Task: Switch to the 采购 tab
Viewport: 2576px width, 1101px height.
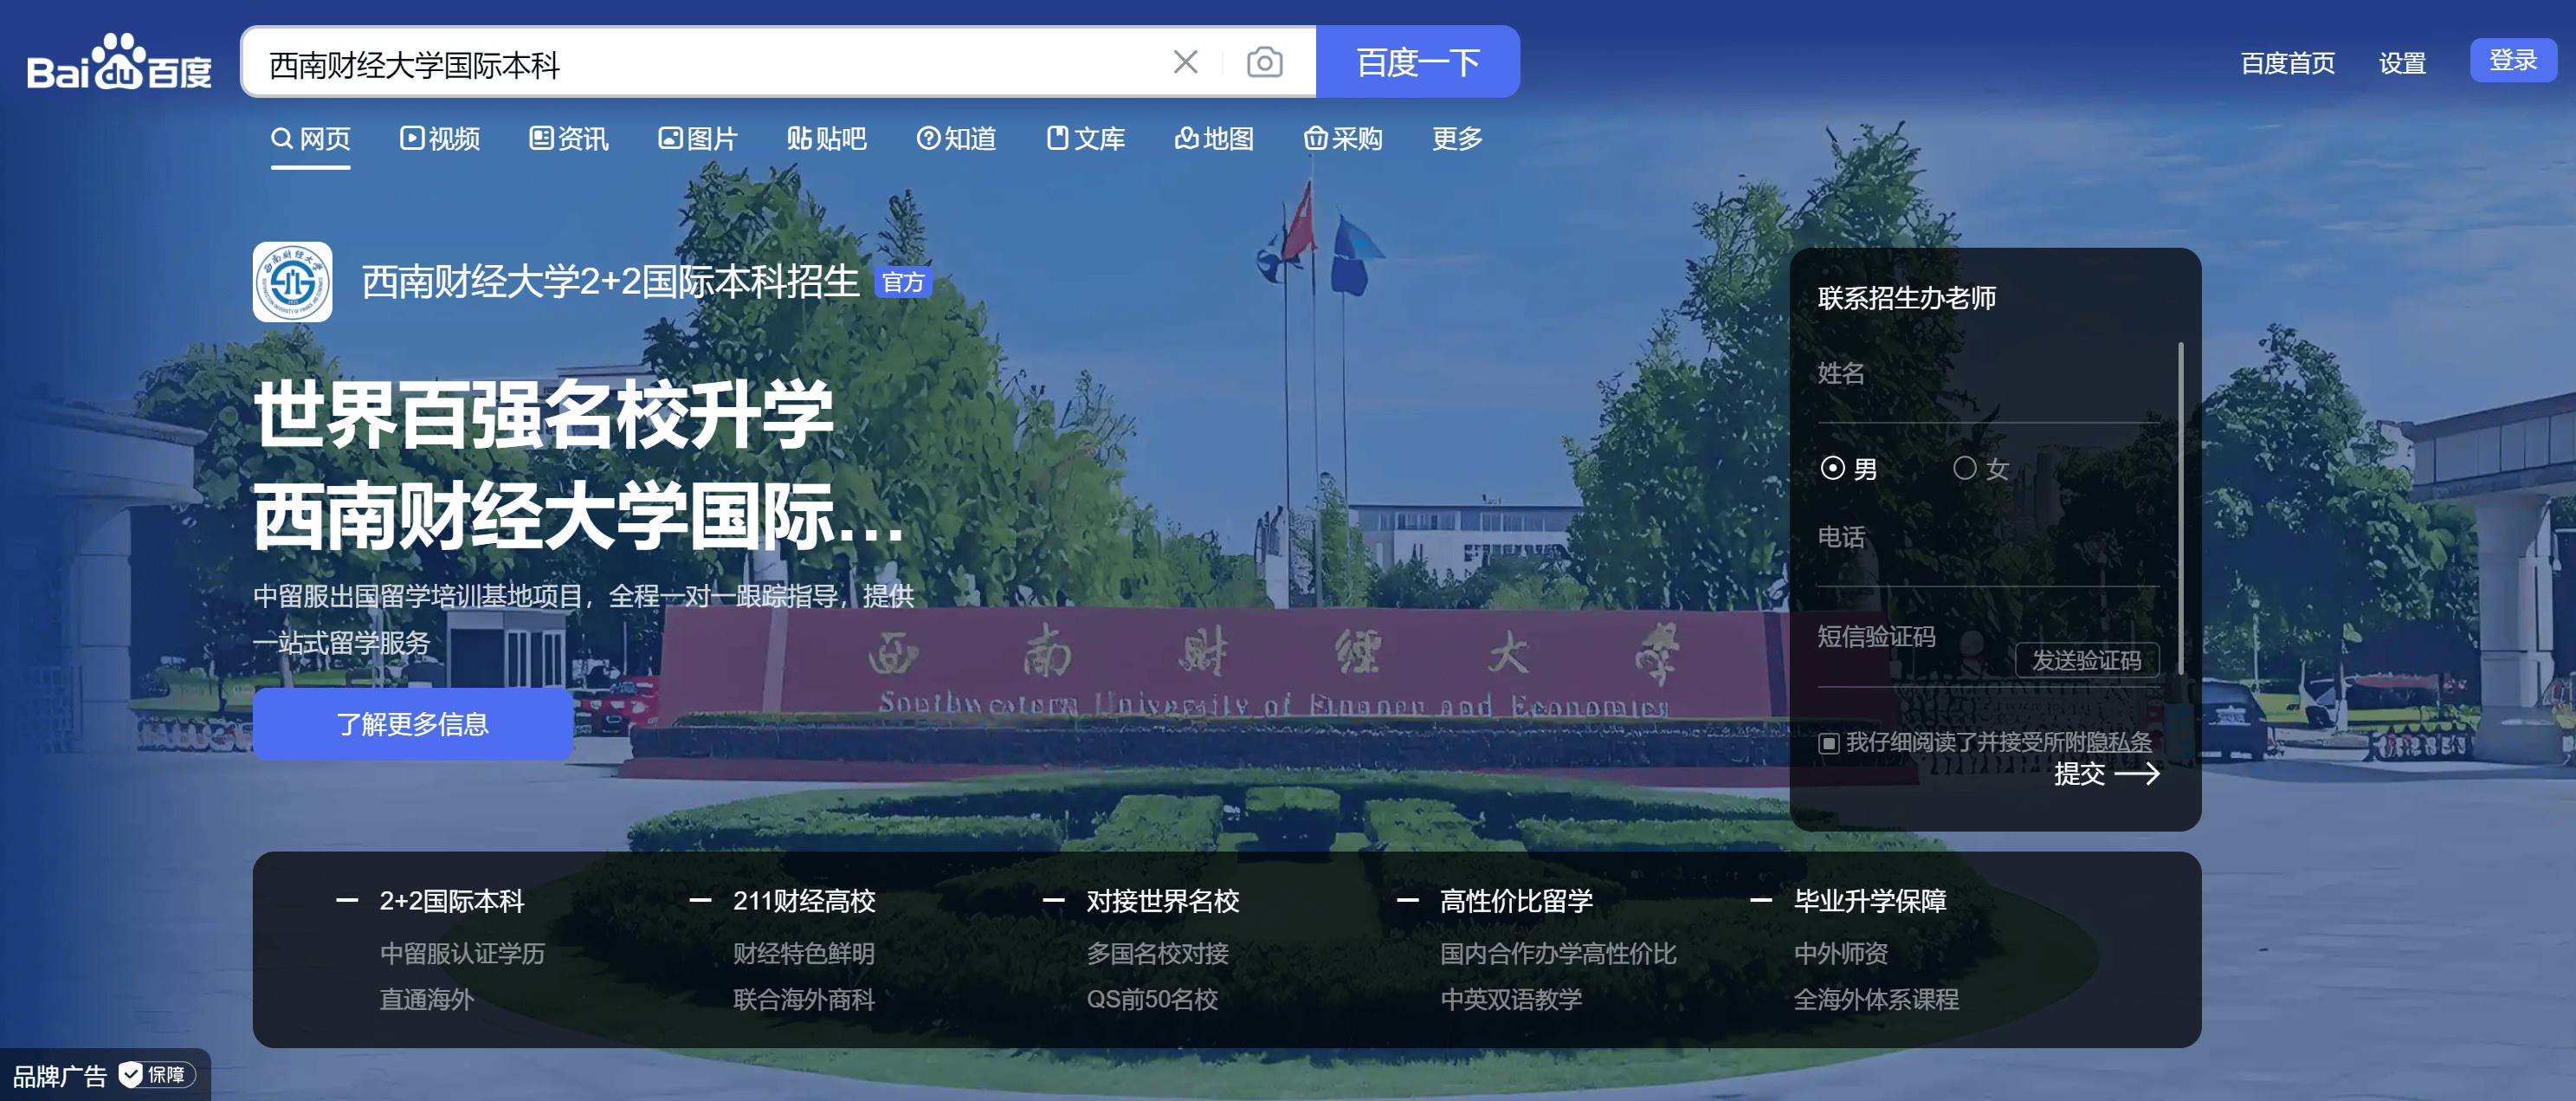Action: coord(1343,139)
